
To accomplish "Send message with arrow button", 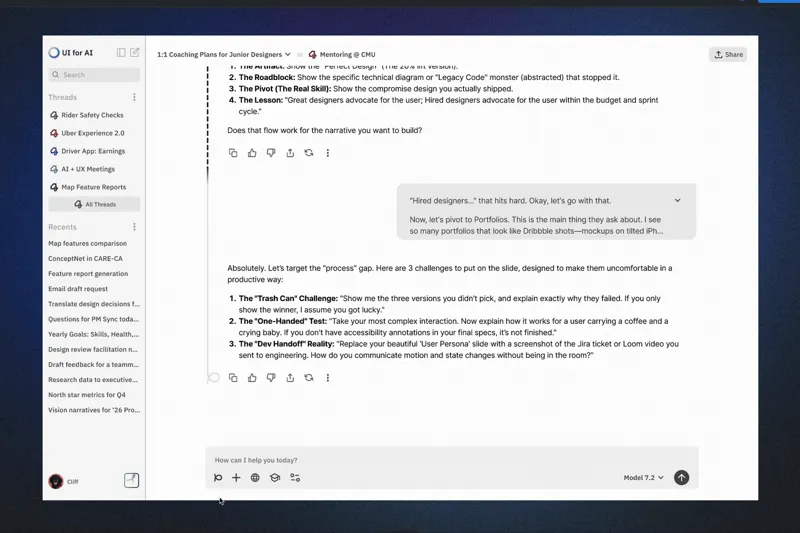I will click(681, 478).
